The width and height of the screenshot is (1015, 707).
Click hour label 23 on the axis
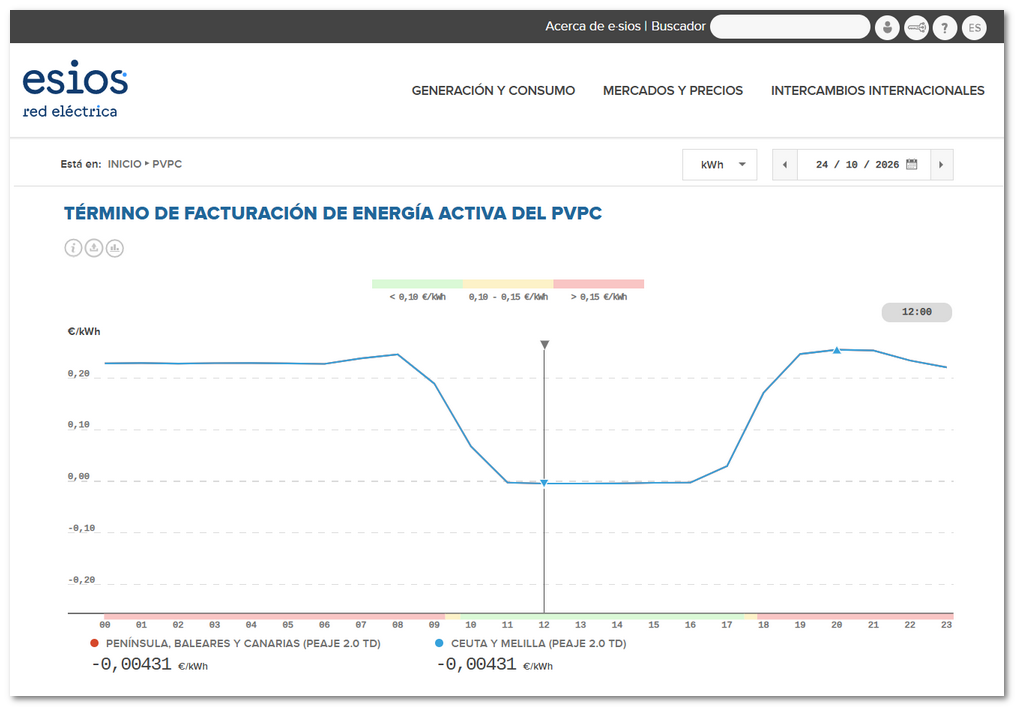coord(946,625)
